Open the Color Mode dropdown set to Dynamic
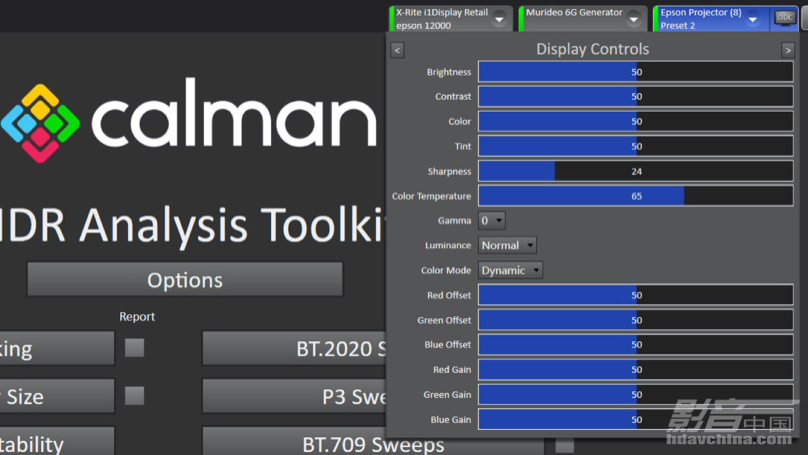 coord(510,270)
